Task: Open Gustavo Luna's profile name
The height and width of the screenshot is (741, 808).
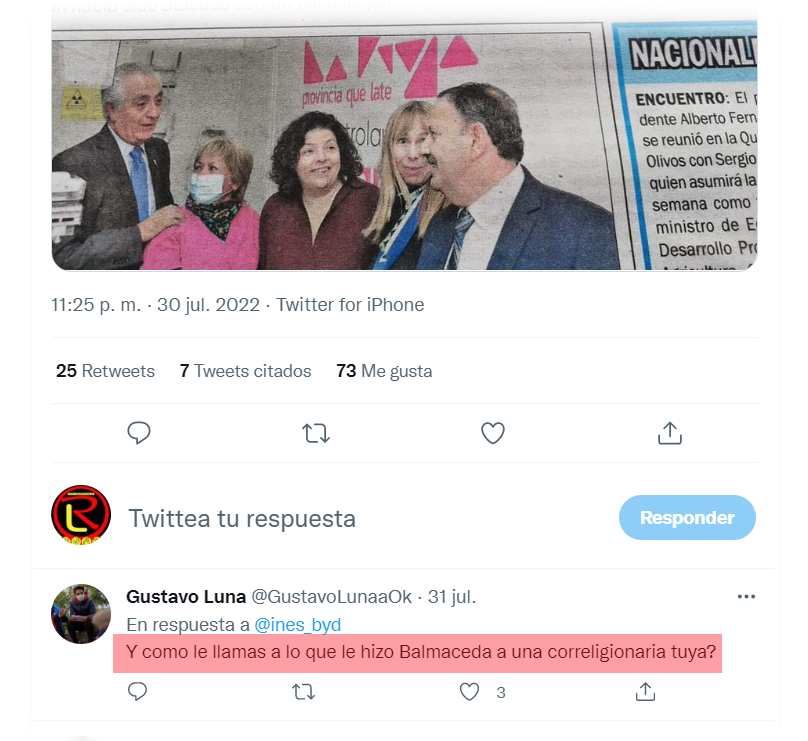Action: click(186, 597)
